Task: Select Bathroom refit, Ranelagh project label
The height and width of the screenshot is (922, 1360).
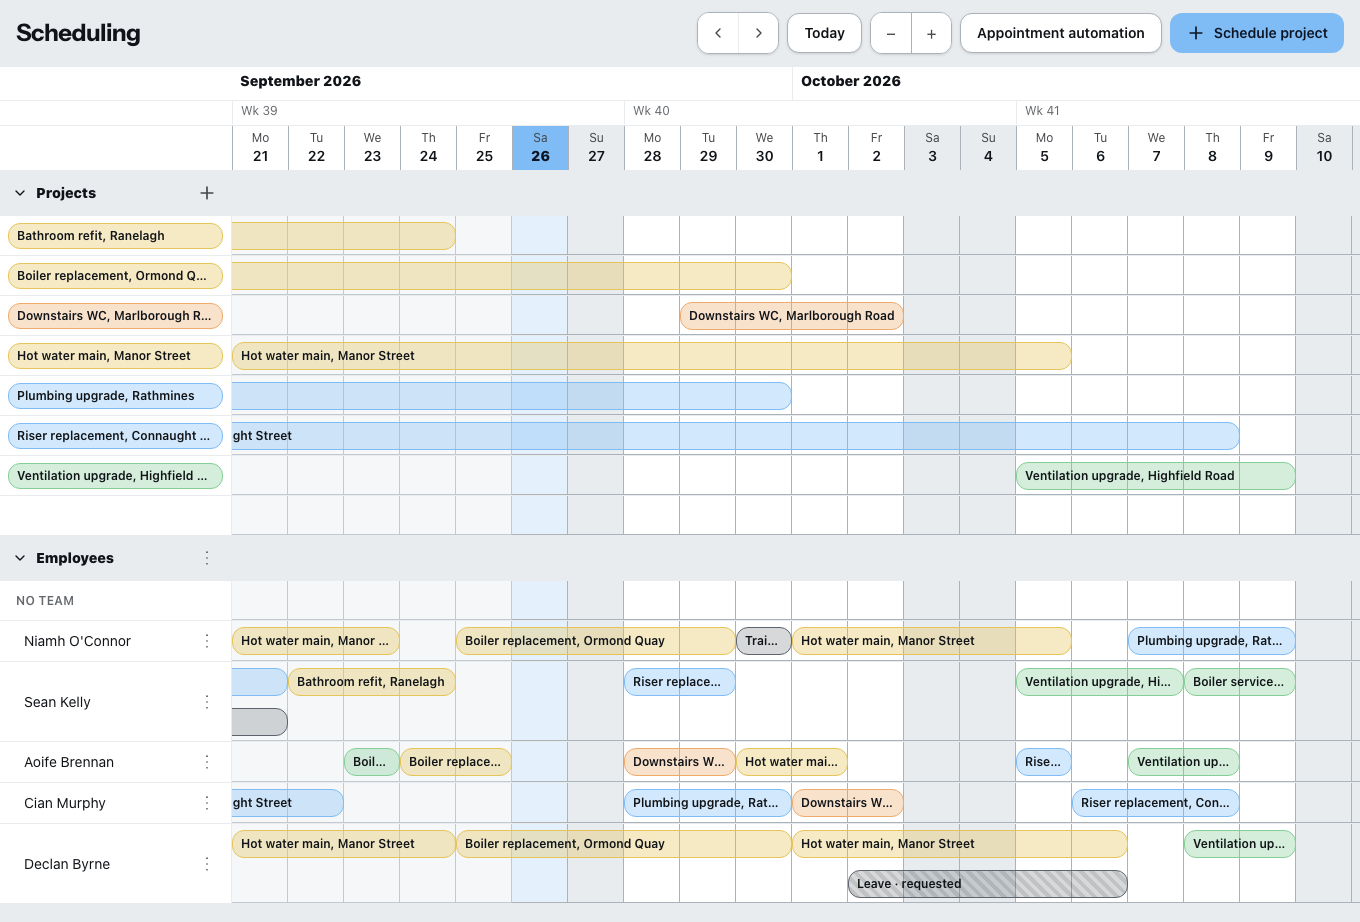Action: pyautogui.click(x=115, y=236)
